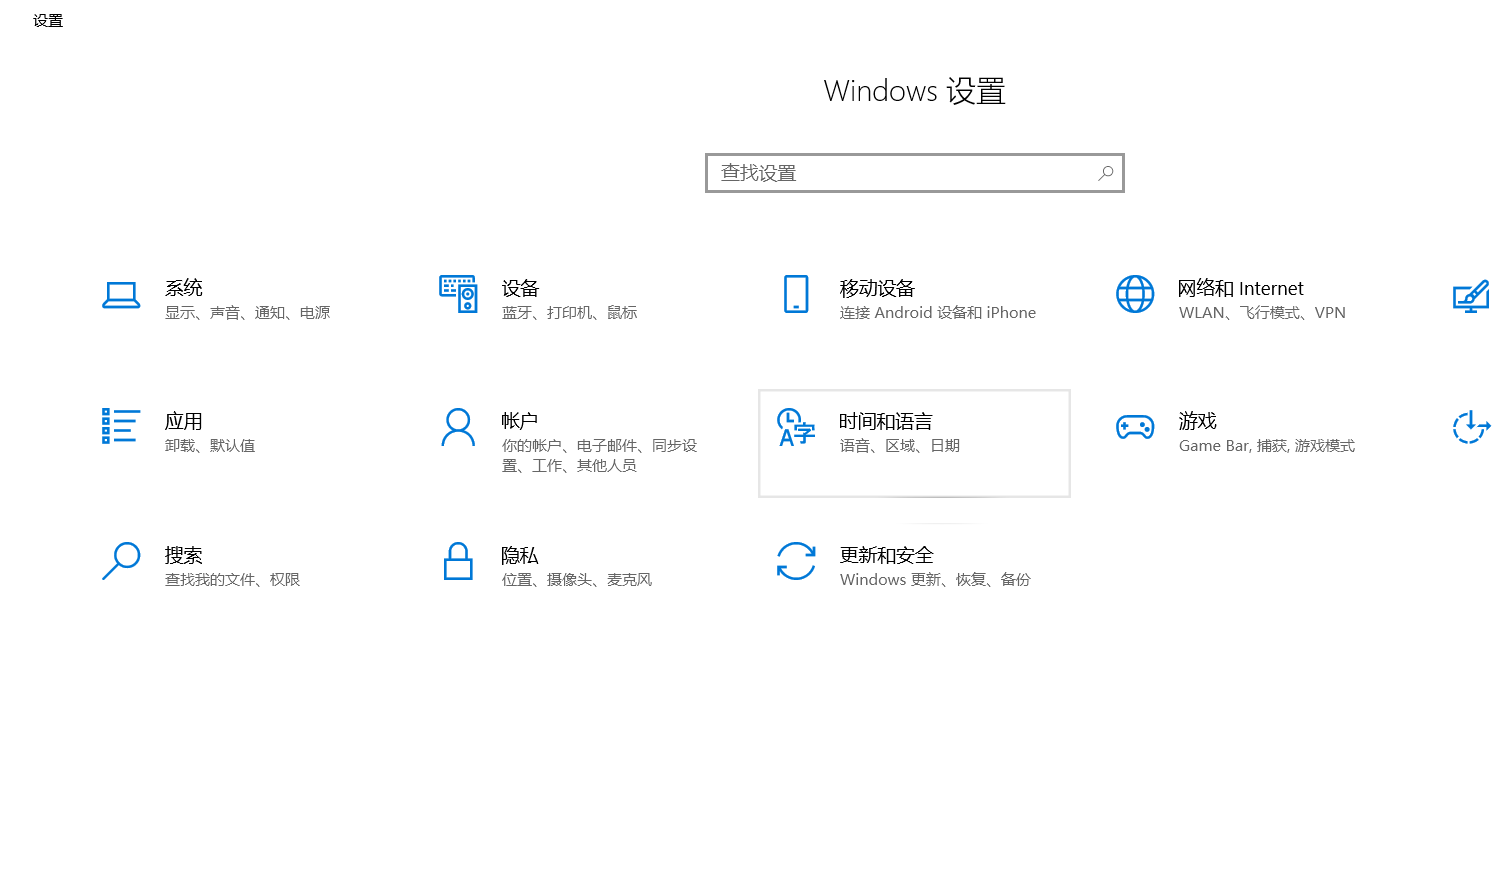Open the 应用 list icon
Screen dimensions: 1492x881
click(x=120, y=426)
